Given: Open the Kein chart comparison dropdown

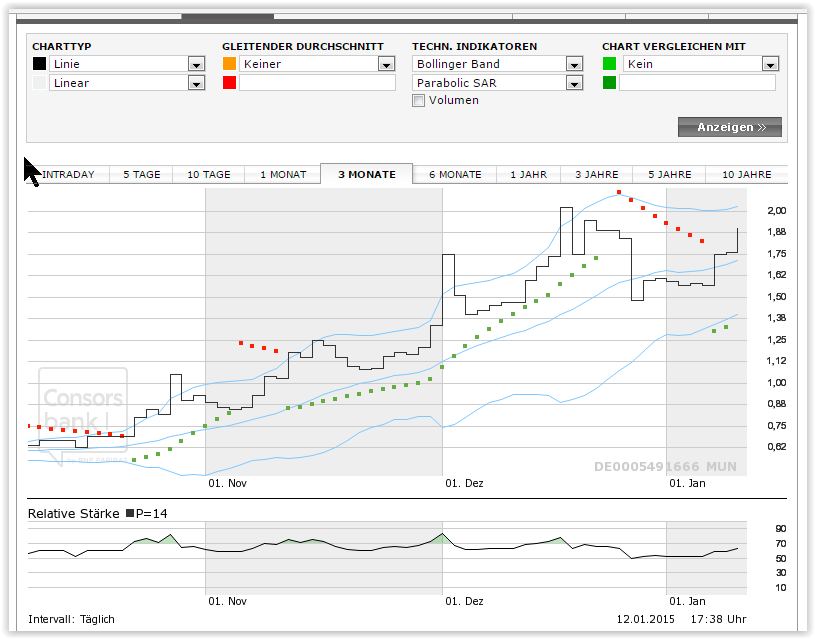Looking at the screenshot, I should click(x=701, y=64).
